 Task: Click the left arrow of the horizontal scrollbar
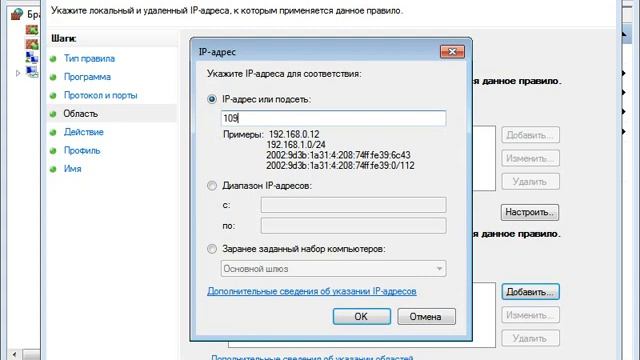[15, 354]
